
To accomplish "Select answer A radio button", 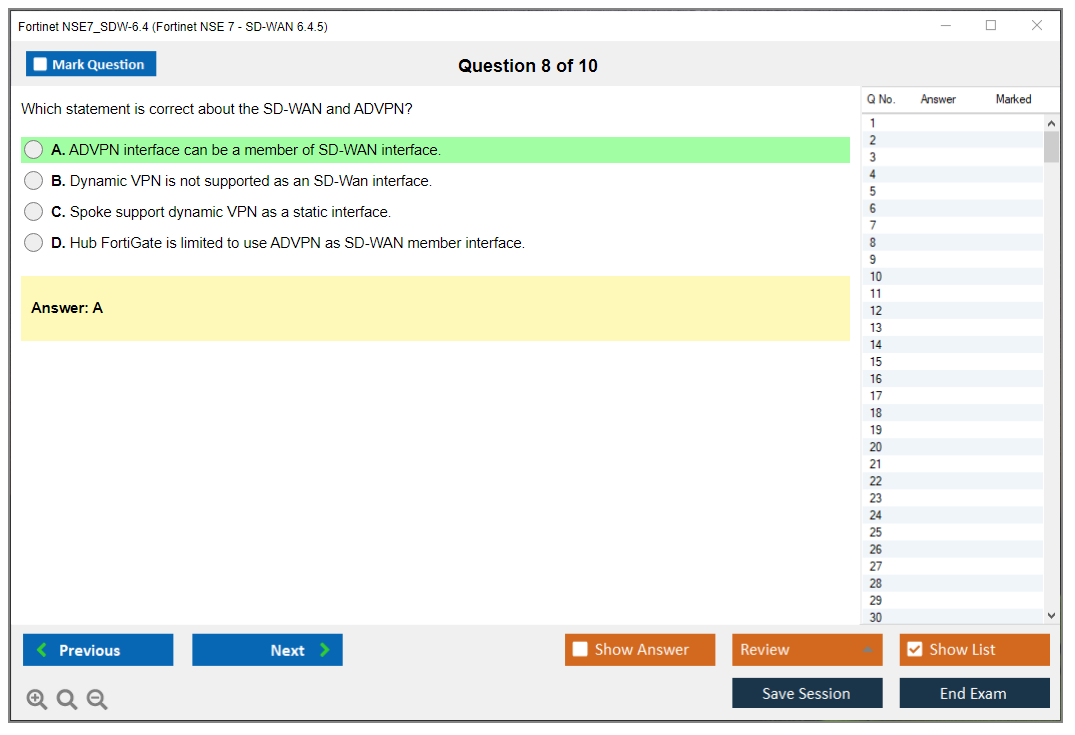I will (x=34, y=150).
